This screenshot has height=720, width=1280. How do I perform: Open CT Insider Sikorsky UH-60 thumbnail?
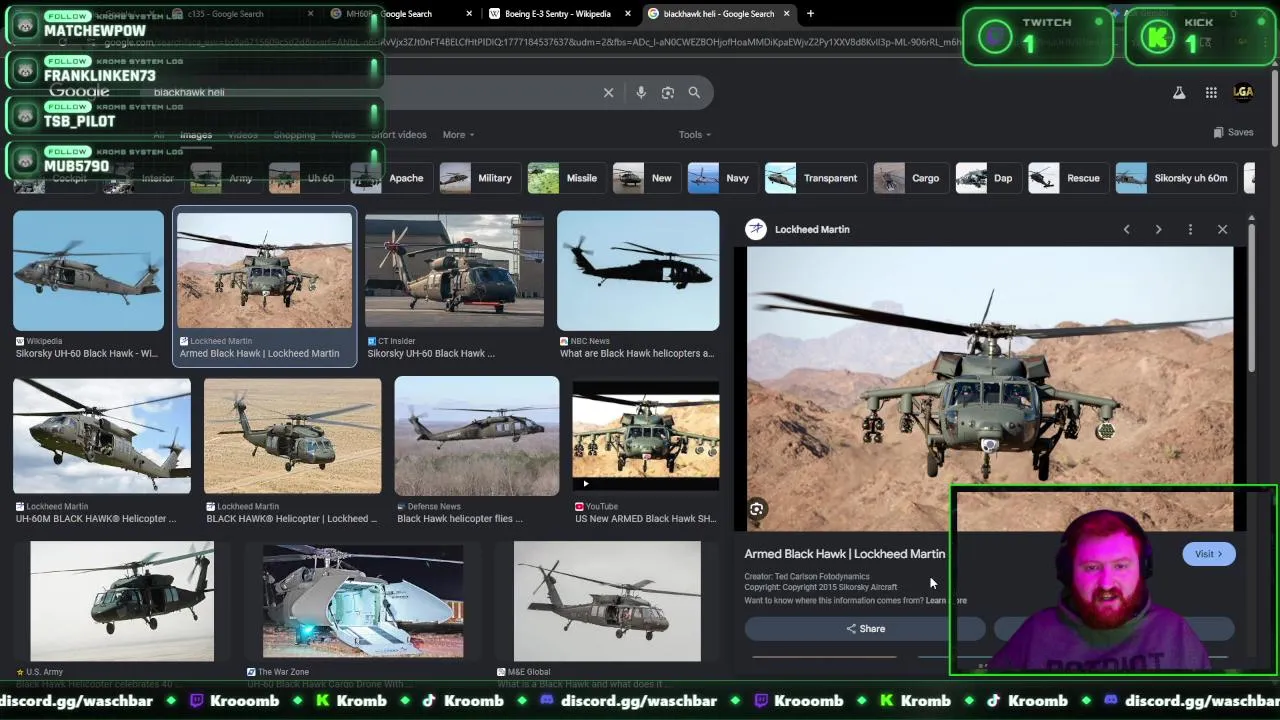(x=454, y=270)
